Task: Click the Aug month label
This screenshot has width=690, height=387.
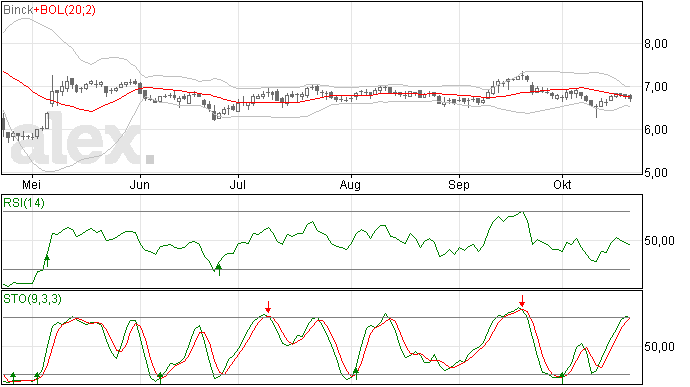Action: [350, 185]
